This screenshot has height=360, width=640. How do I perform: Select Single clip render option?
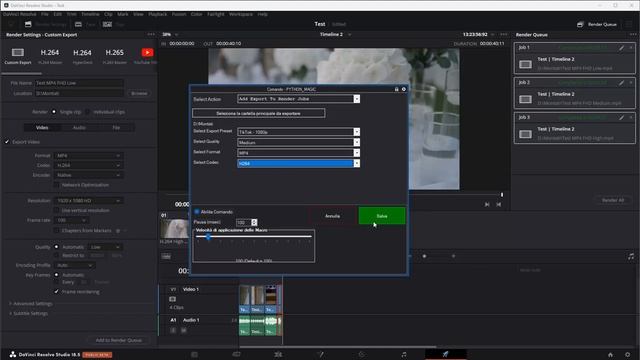[x=53, y=112]
